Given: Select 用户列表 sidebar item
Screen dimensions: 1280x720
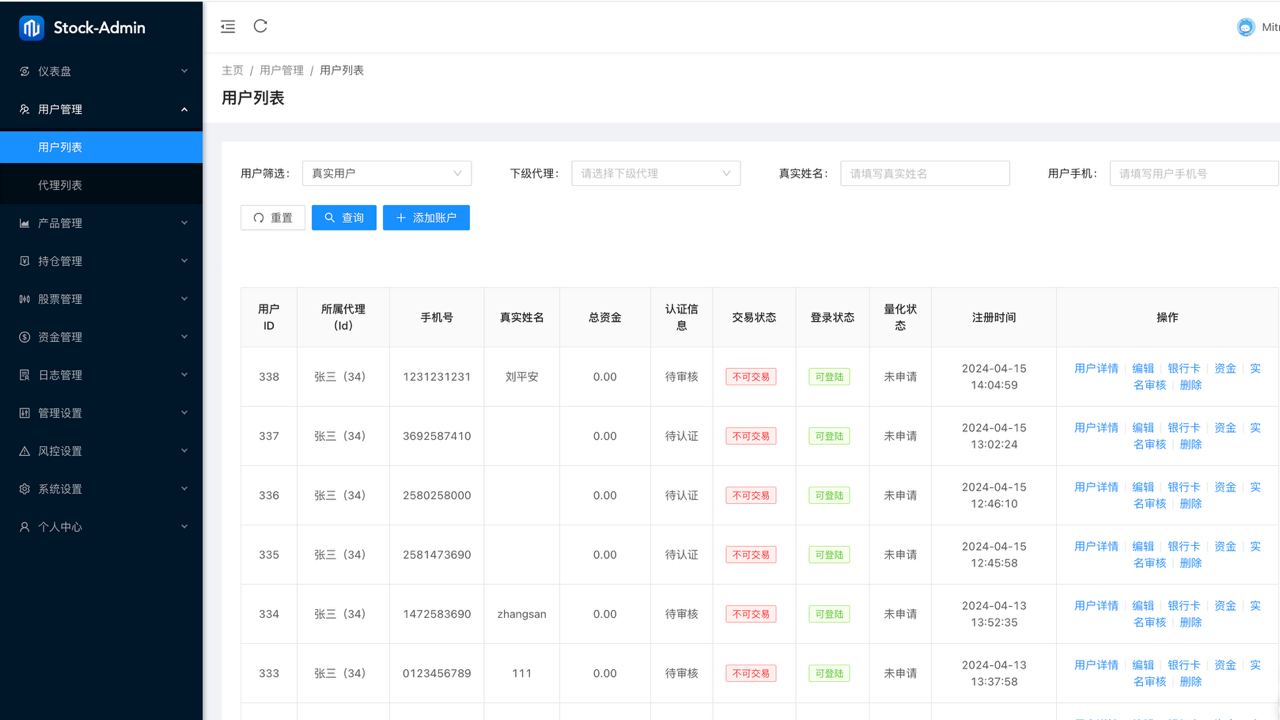Looking at the screenshot, I should [60, 148].
